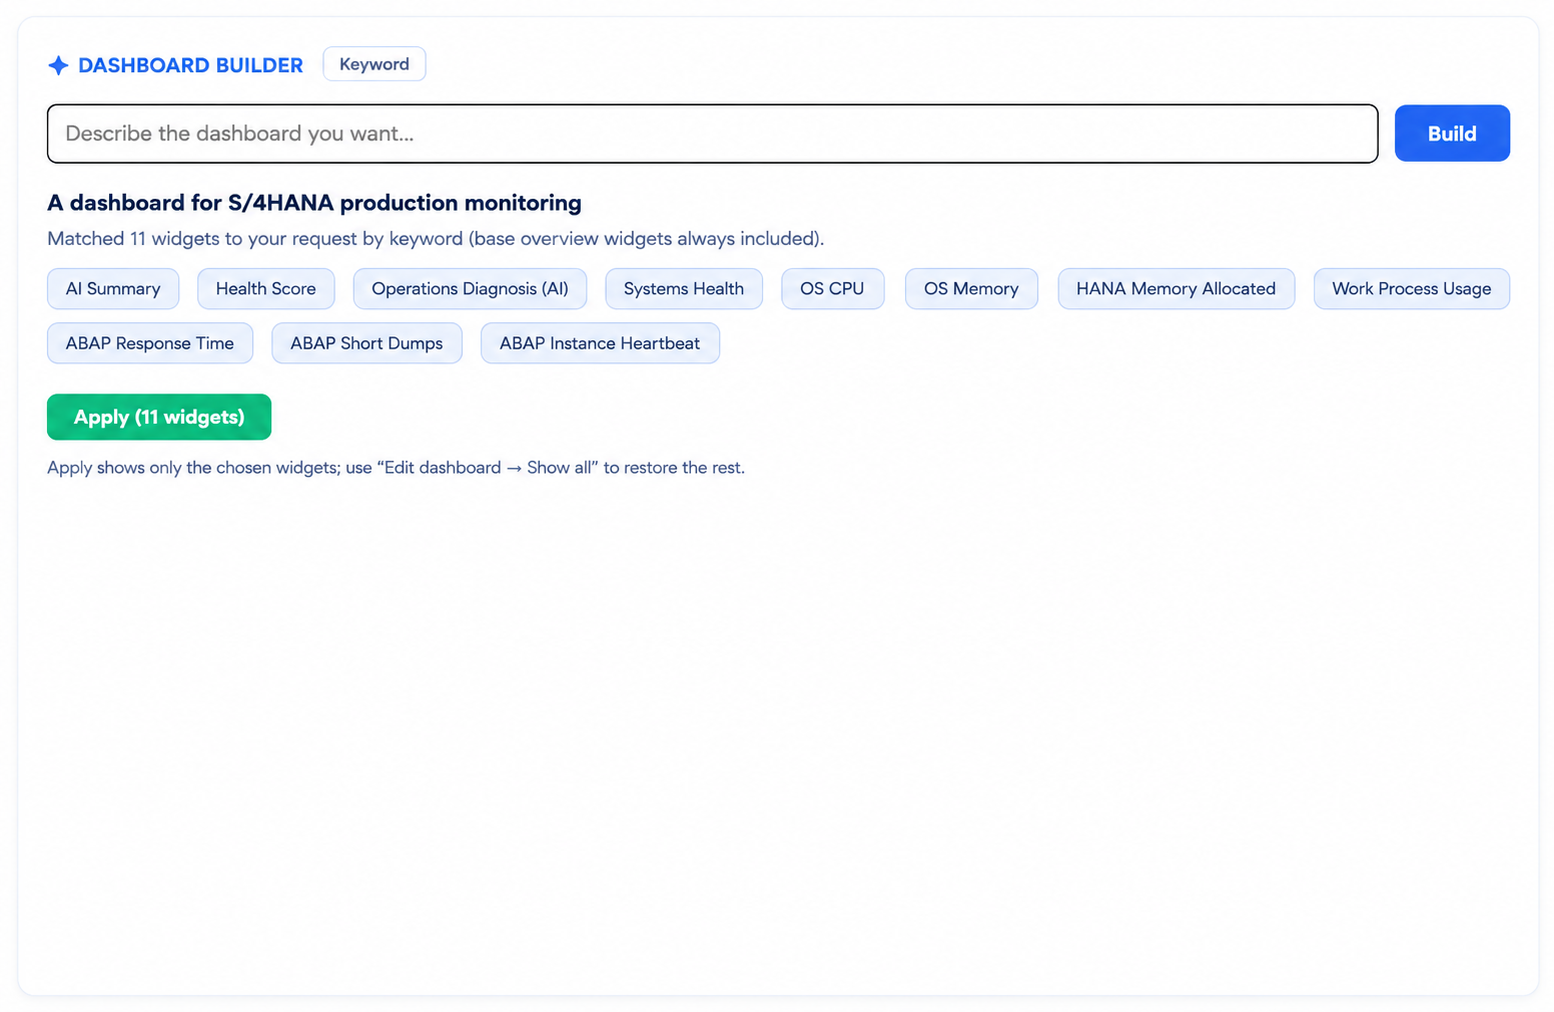Select the HANA Memory Allocated chip
This screenshot has height=1012, width=1554.
click(1176, 289)
